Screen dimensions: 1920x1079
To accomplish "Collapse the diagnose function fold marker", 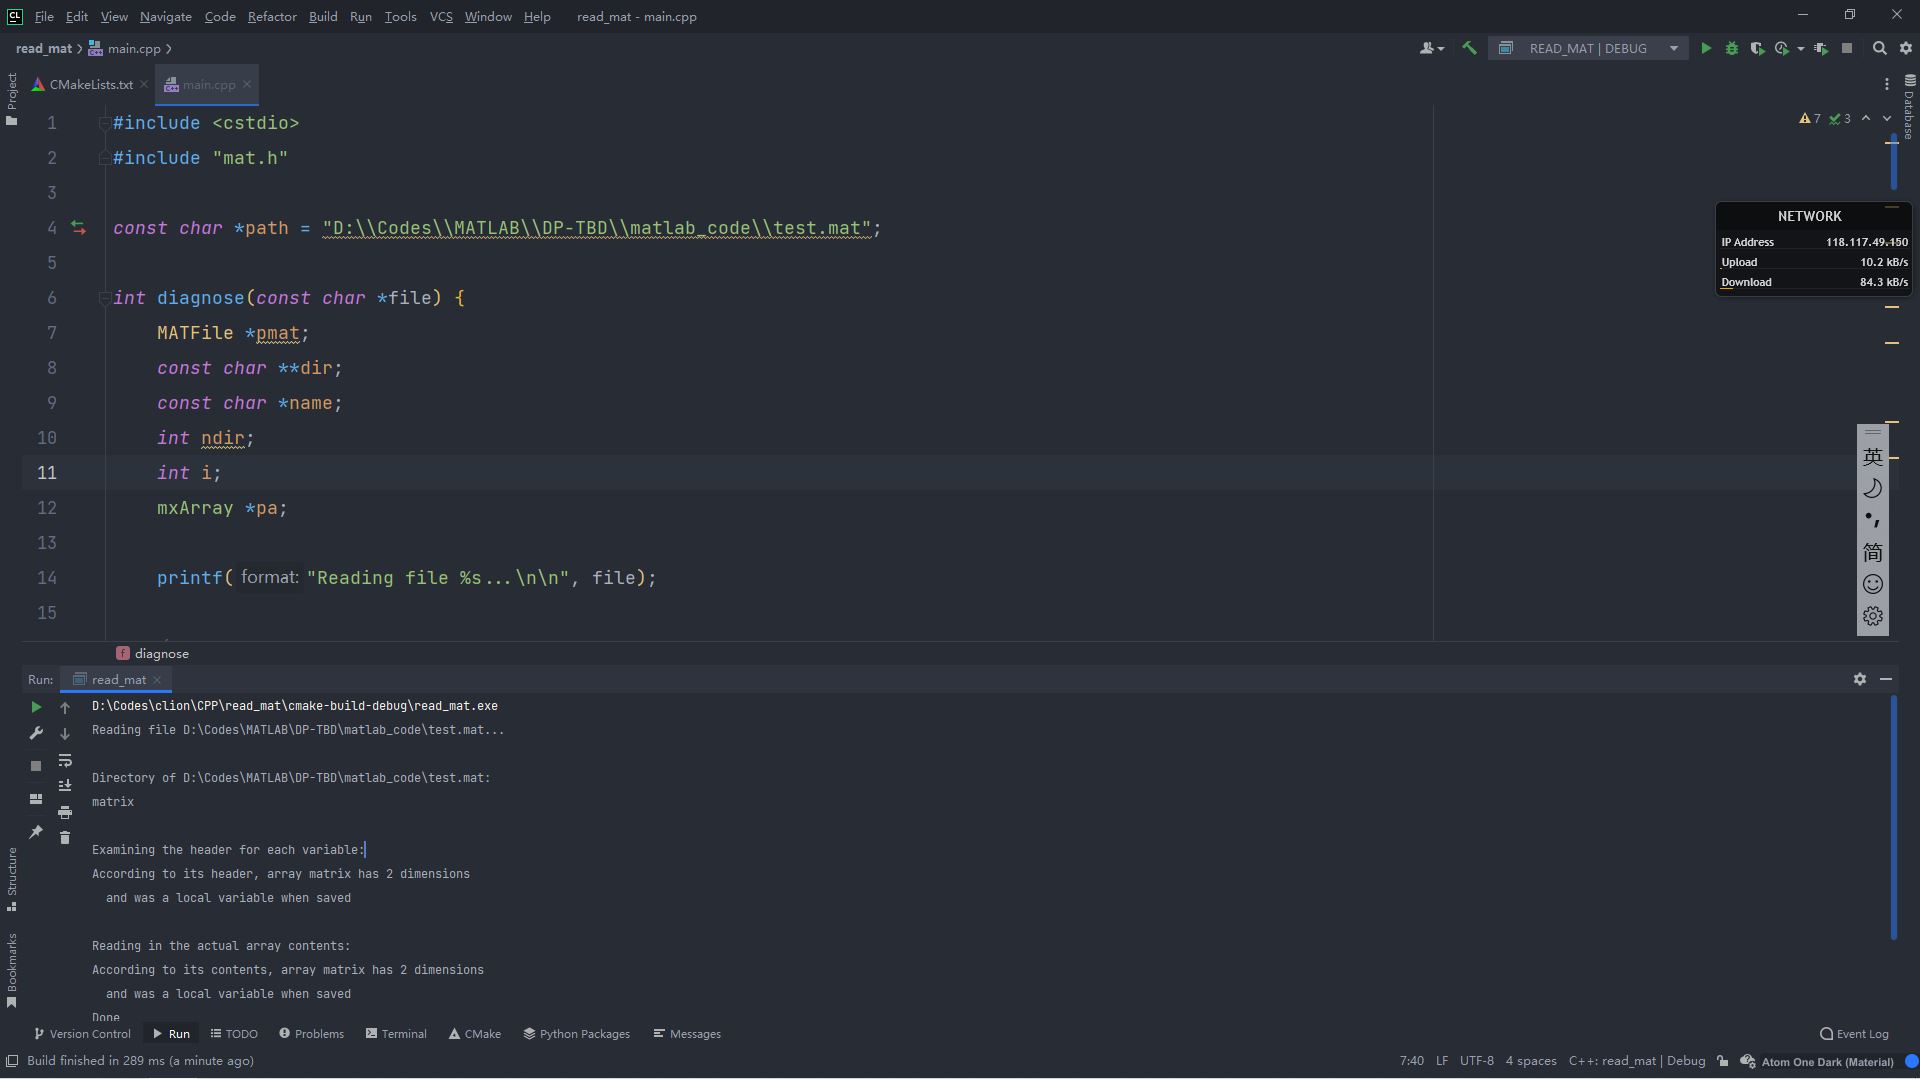I will click(x=104, y=298).
